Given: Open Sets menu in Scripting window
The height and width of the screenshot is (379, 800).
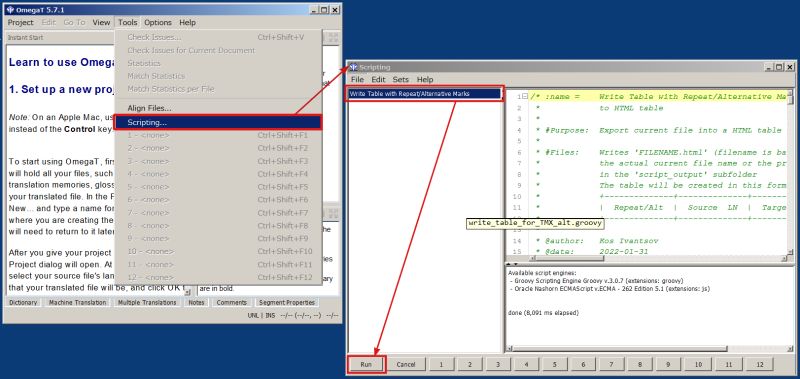Looking at the screenshot, I should [401, 80].
